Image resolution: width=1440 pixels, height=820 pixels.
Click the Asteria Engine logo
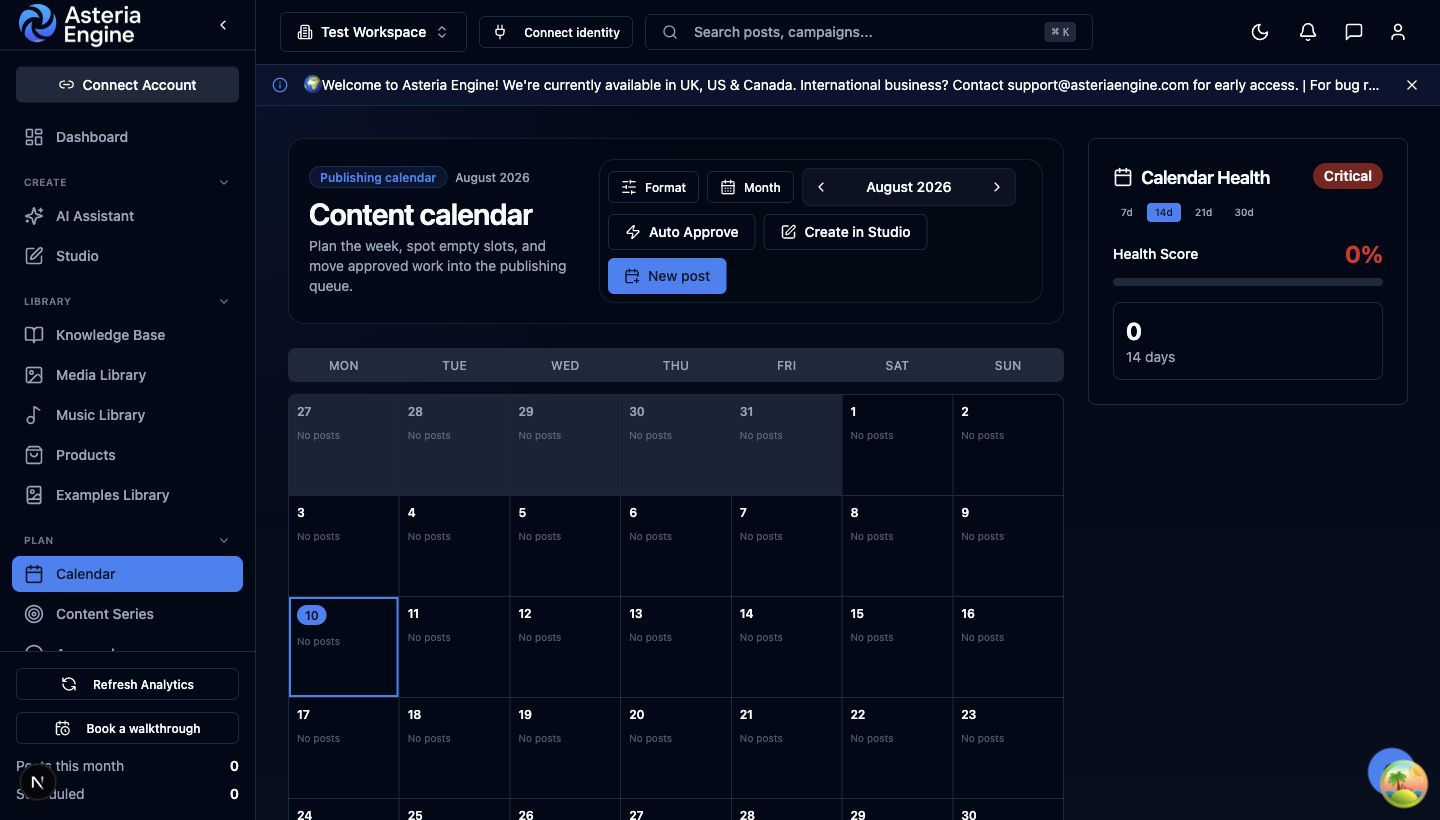point(80,25)
